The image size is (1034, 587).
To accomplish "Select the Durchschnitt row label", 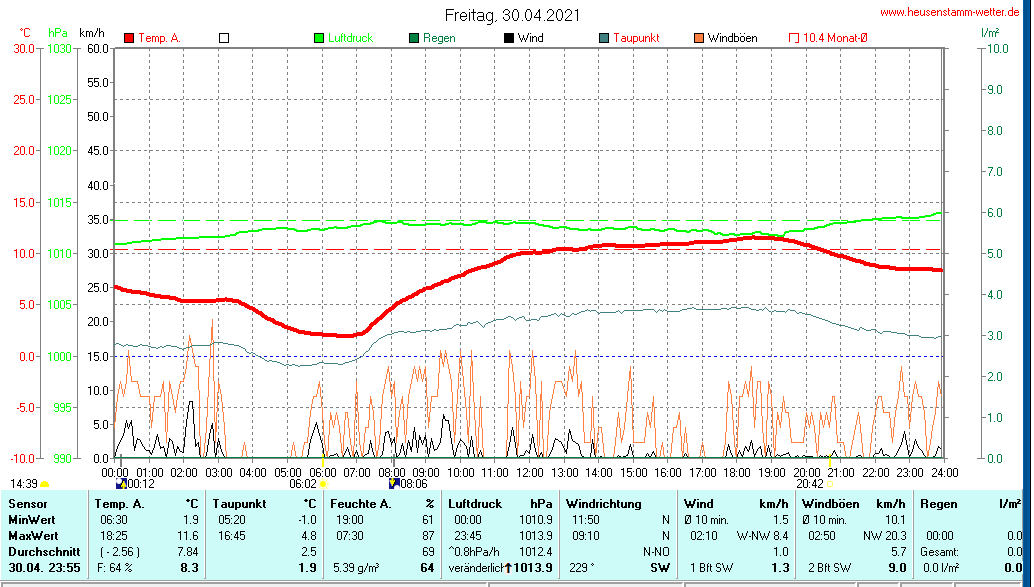I will [x=44, y=551].
